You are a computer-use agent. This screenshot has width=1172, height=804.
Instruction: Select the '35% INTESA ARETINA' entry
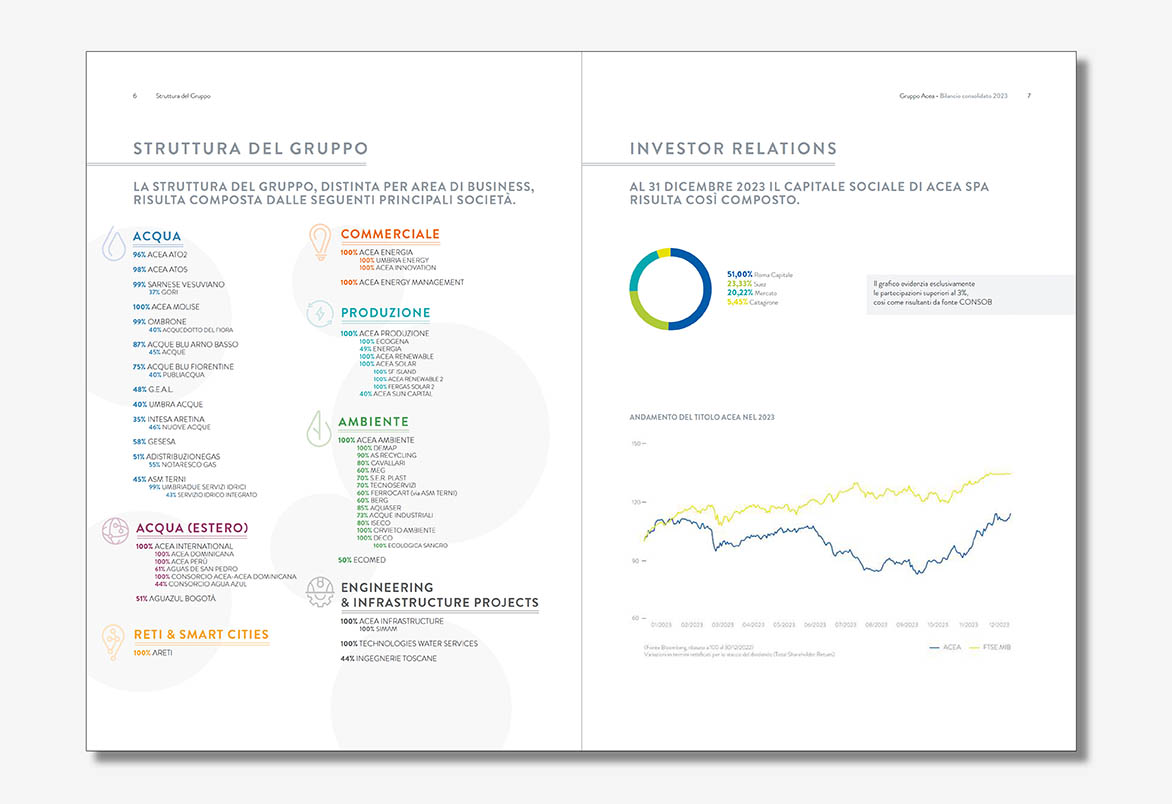(169, 419)
